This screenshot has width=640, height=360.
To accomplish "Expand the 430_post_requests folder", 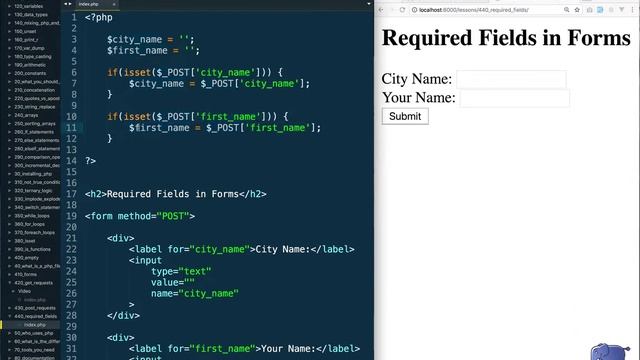I will click(x=9, y=308).
